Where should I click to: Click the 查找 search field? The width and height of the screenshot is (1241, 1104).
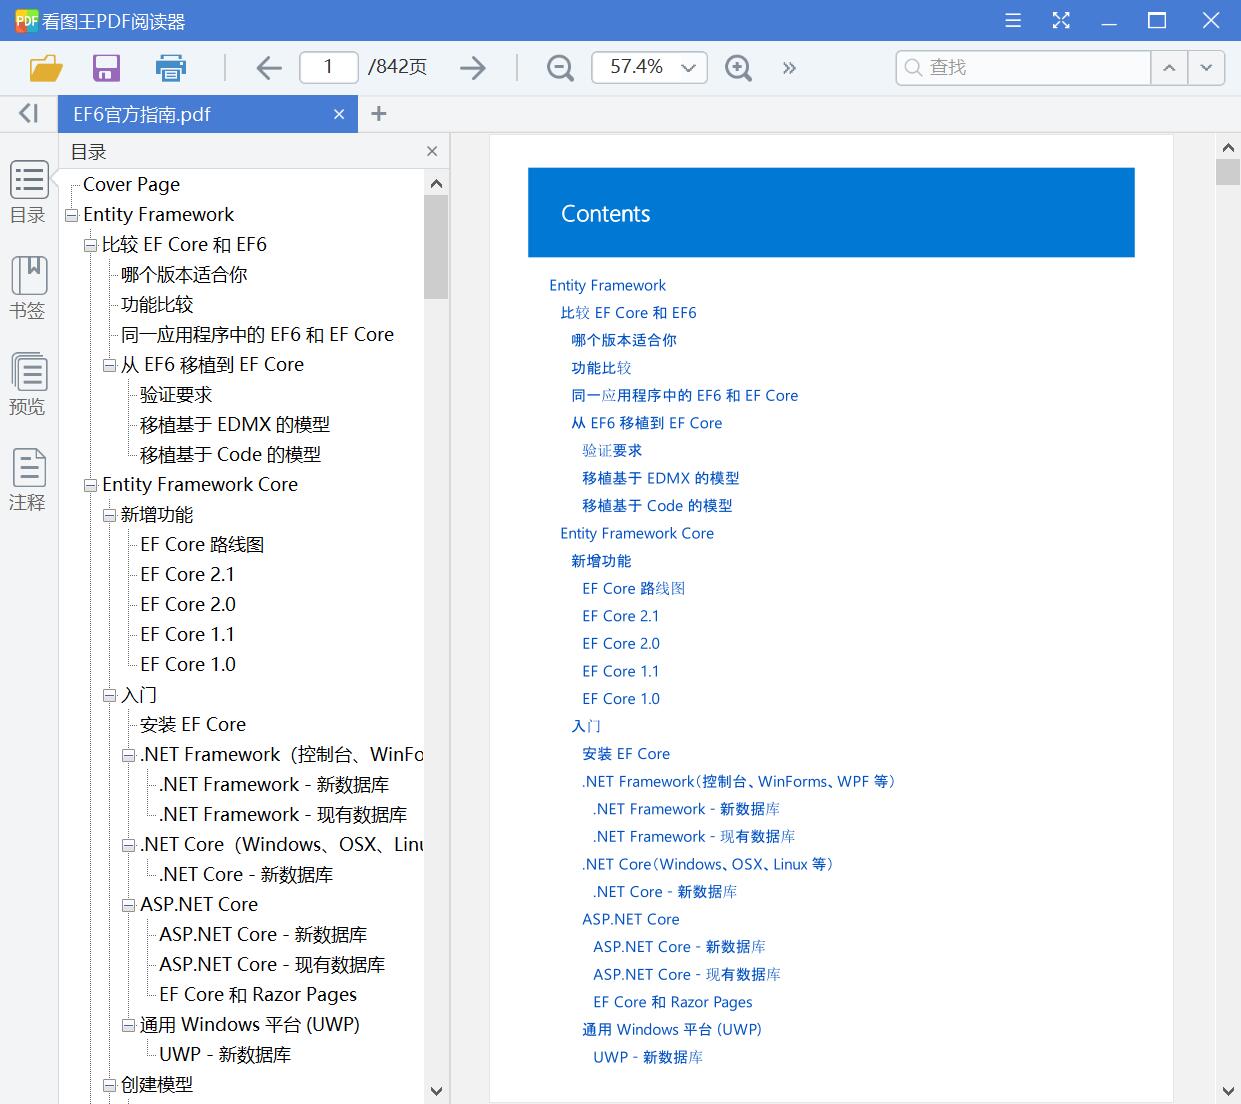click(1023, 67)
